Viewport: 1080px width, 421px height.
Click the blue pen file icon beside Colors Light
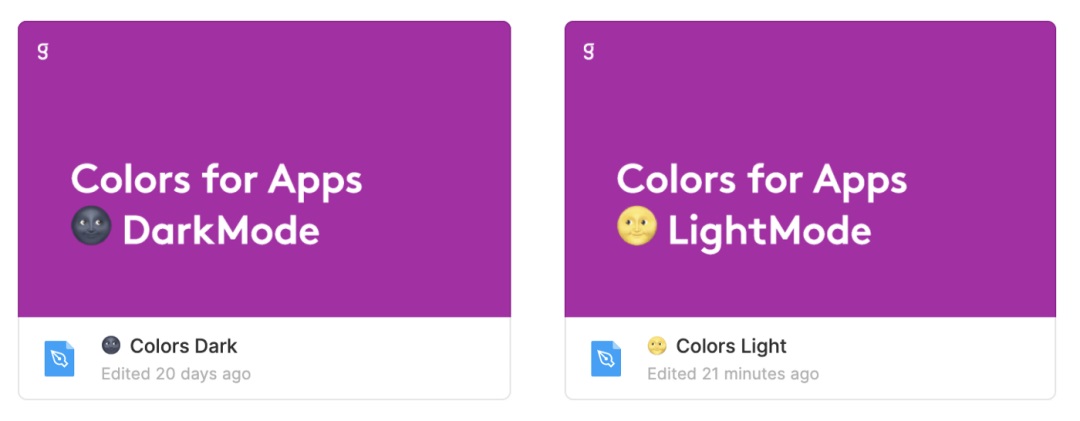click(x=606, y=359)
